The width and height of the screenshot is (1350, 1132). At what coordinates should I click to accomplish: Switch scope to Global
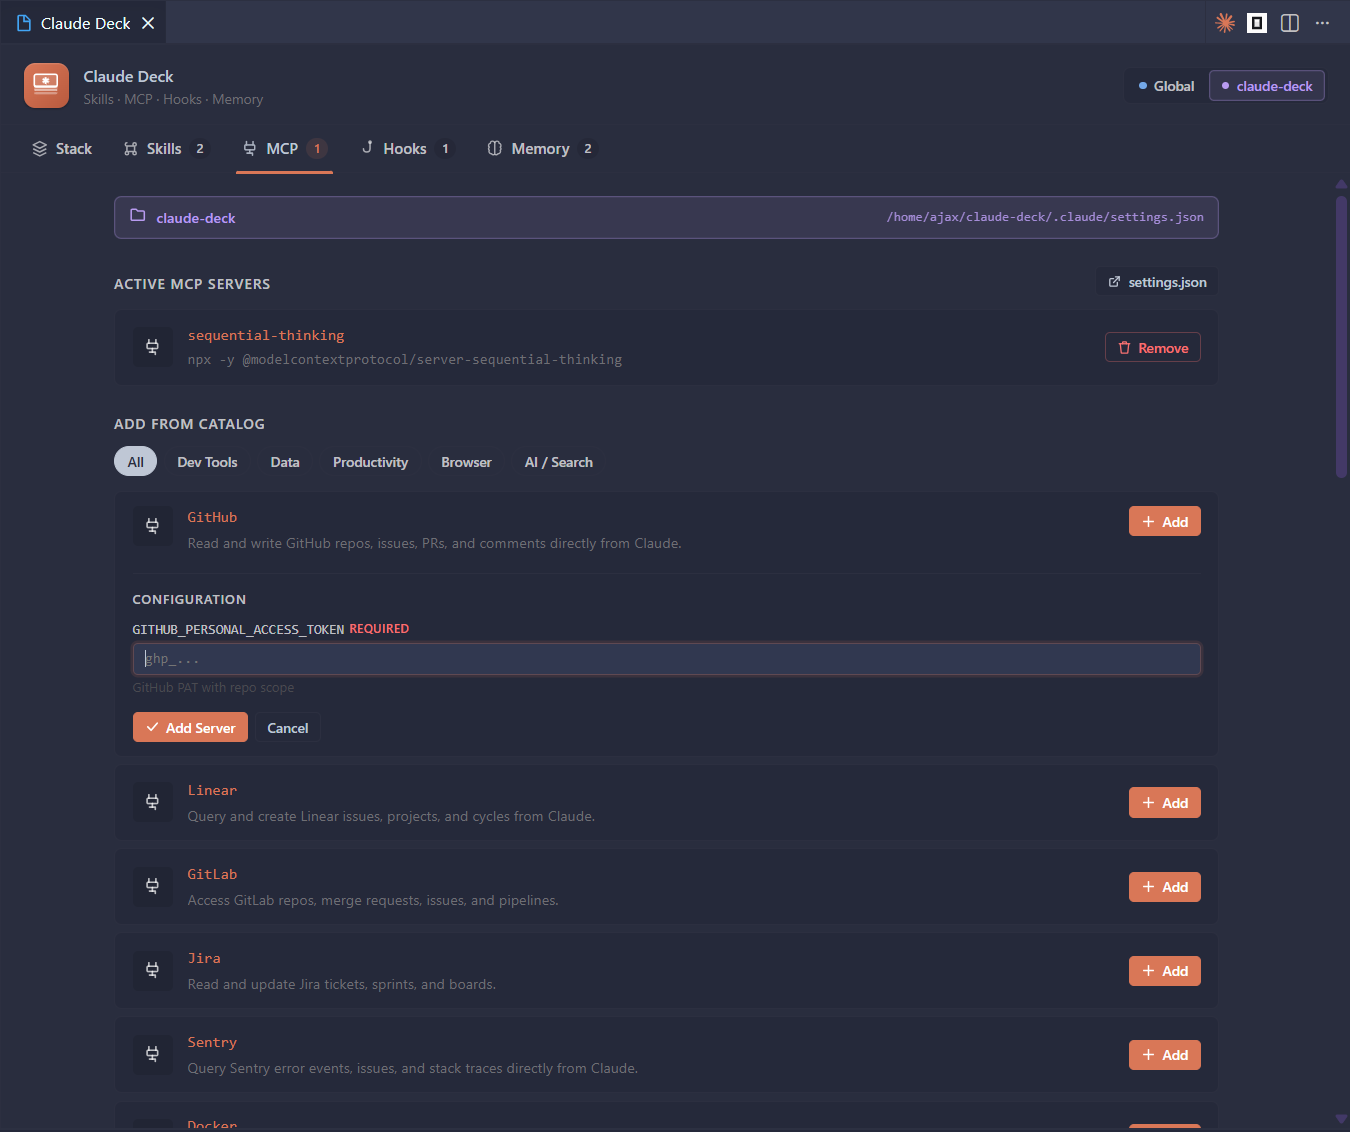pos(1166,86)
